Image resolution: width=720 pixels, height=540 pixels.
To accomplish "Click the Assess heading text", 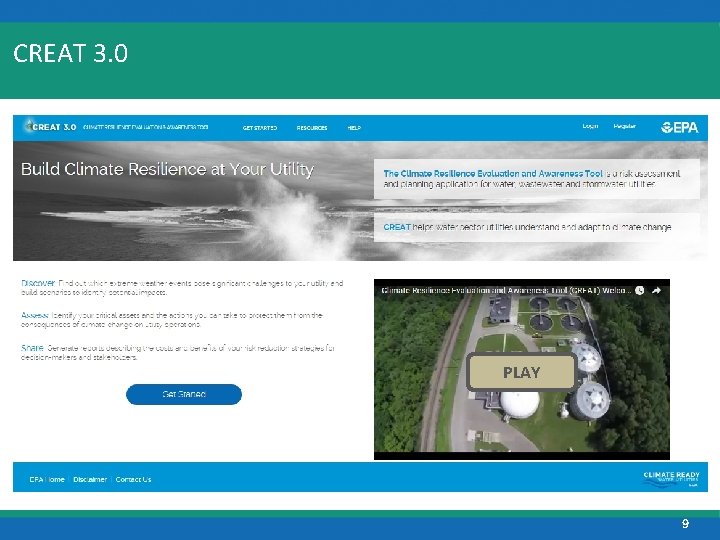I will [35, 315].
